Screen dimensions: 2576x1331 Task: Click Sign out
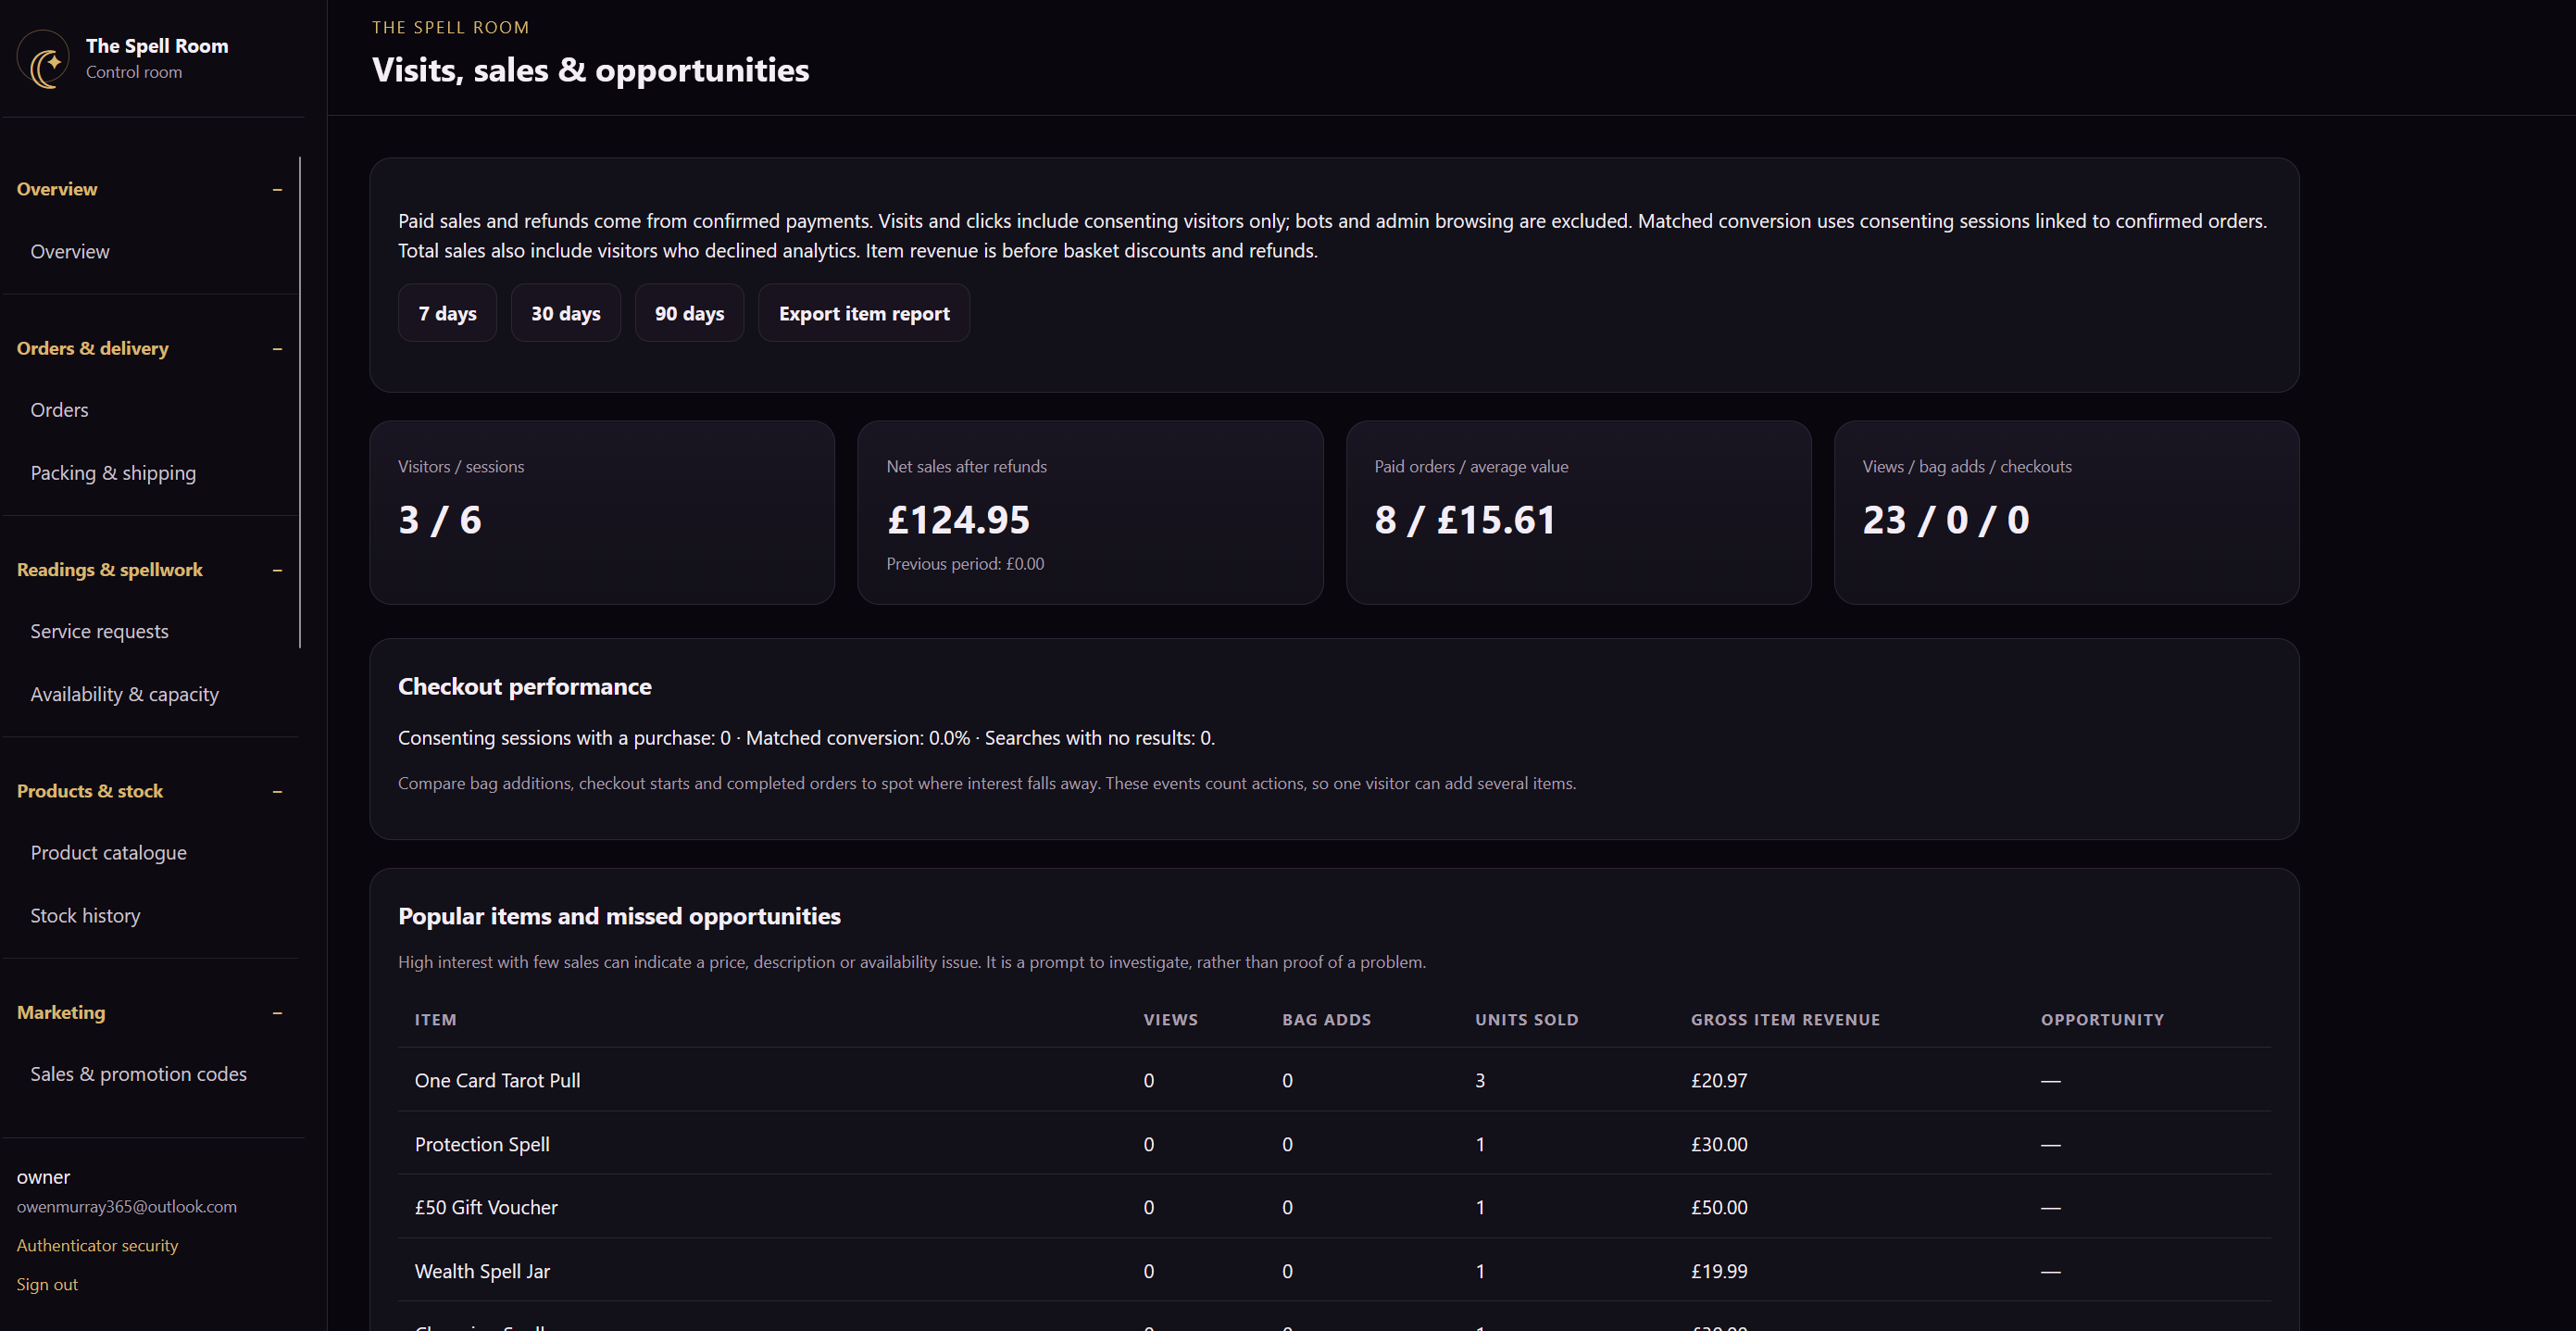47,1284
